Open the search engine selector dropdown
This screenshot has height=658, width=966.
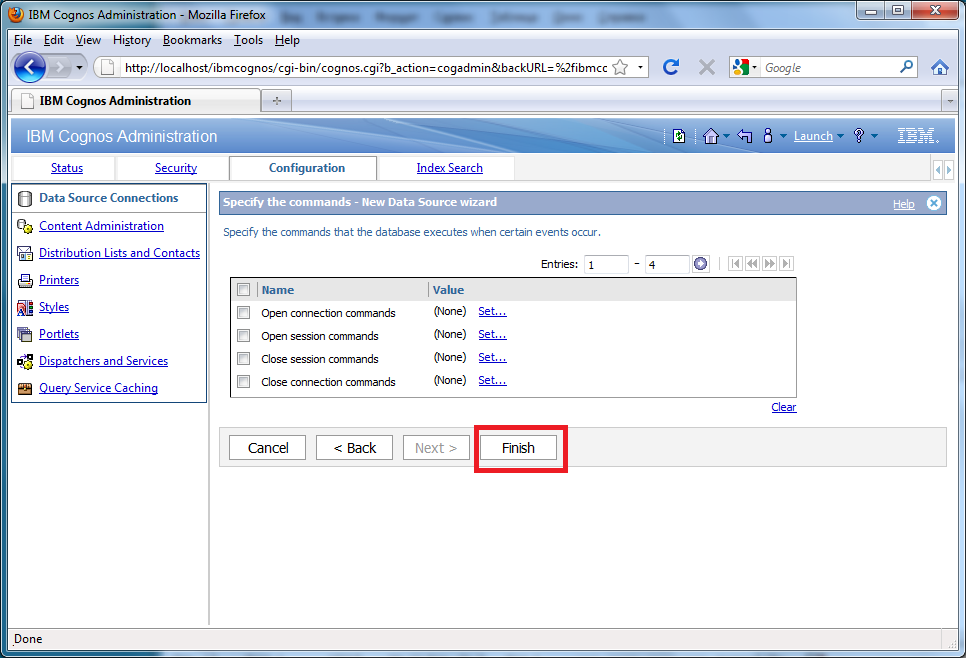coord(745,67)
